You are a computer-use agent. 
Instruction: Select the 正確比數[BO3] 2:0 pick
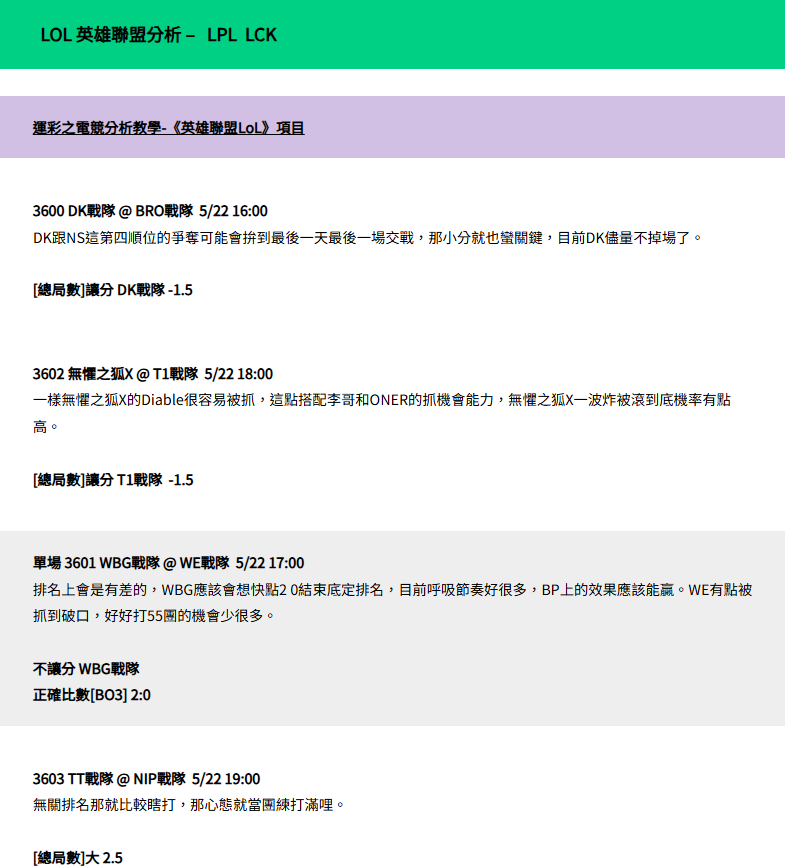point(92,695)
